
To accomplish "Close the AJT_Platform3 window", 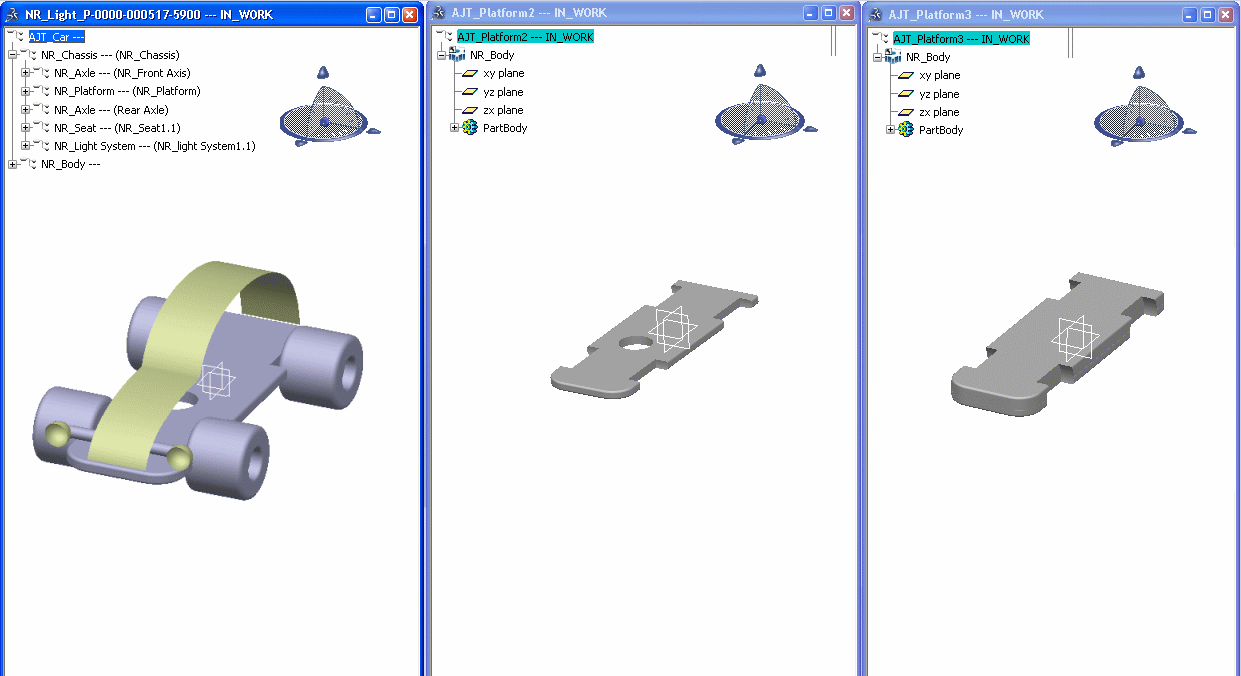I will (x=1226, y=15).
